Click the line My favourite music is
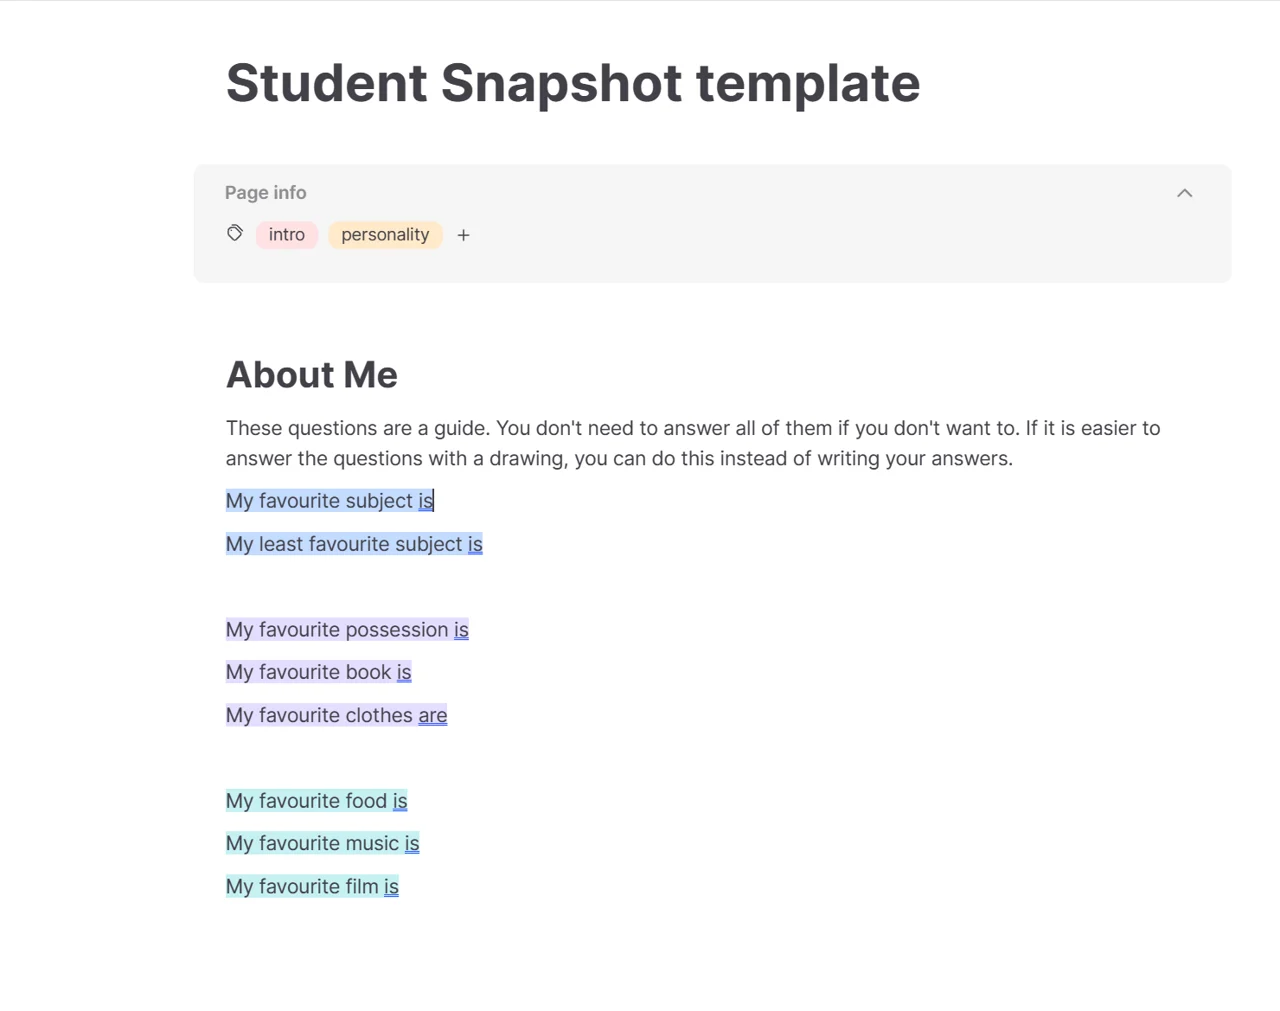This screenshot has height=1011, width=1280. 323,843
